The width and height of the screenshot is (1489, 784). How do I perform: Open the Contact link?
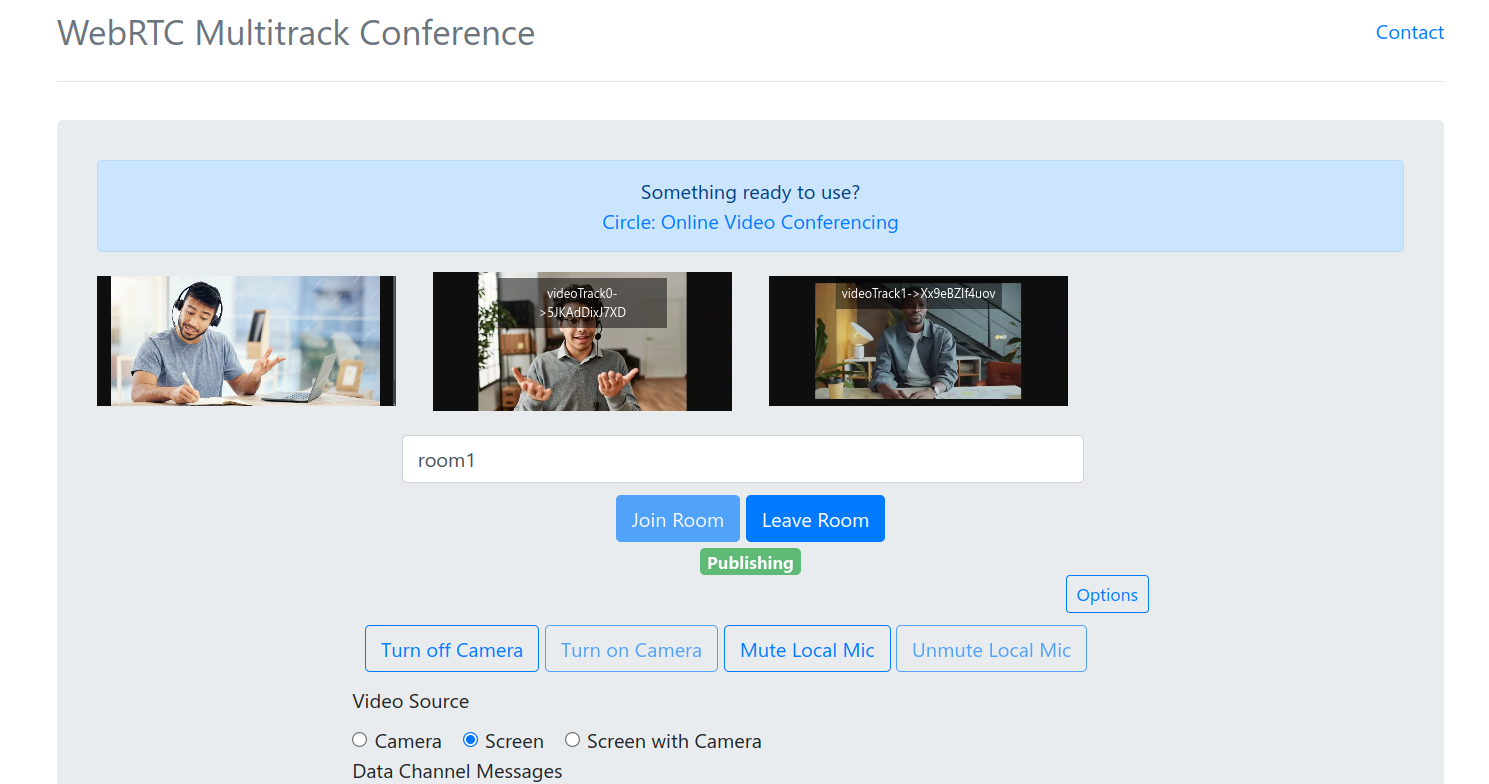click(1409, 32)
